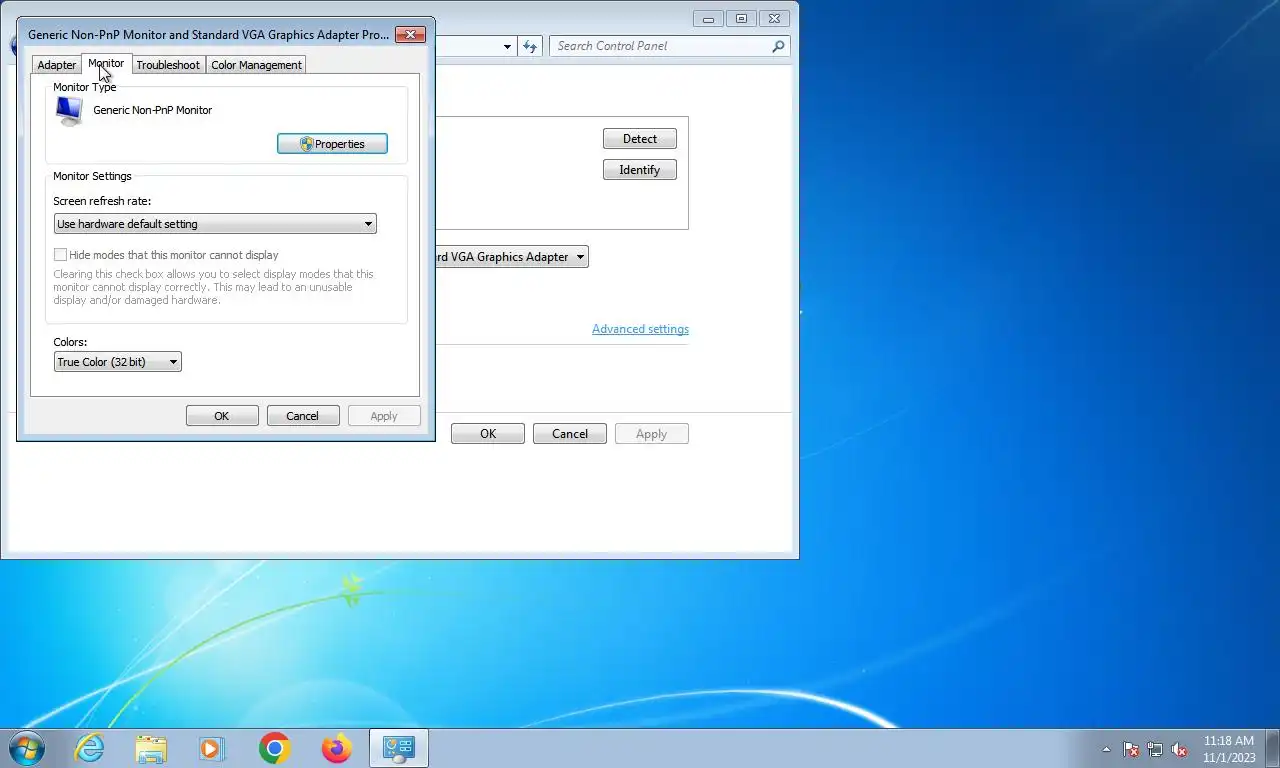The height and width of the screenshot is (768, 1280).
Task: Click Show desktop at the taskbar end
Action: coord(1272,748)
